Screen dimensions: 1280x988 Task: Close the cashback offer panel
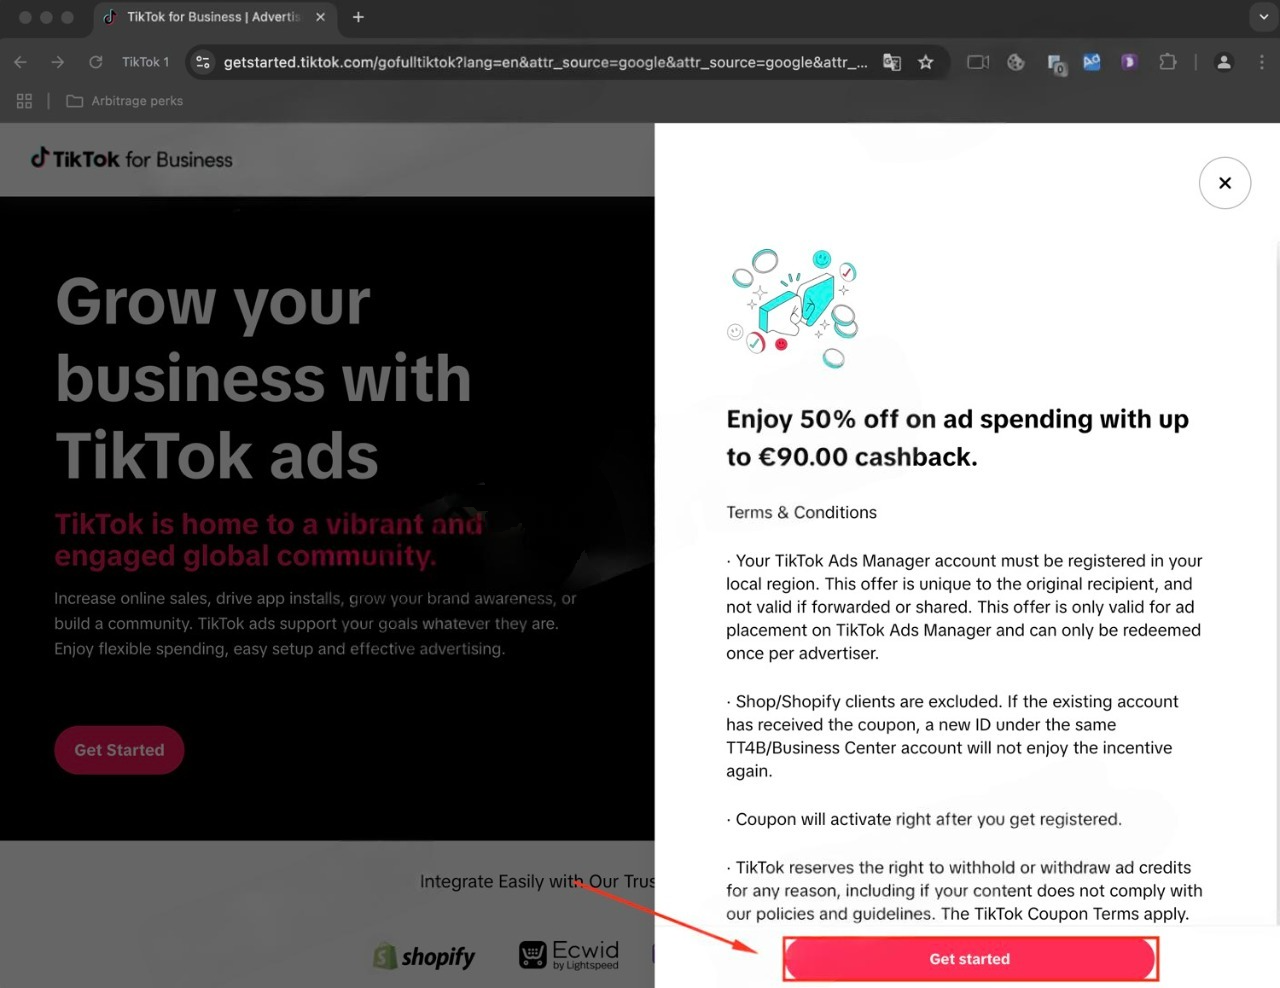pos(1224,183)
